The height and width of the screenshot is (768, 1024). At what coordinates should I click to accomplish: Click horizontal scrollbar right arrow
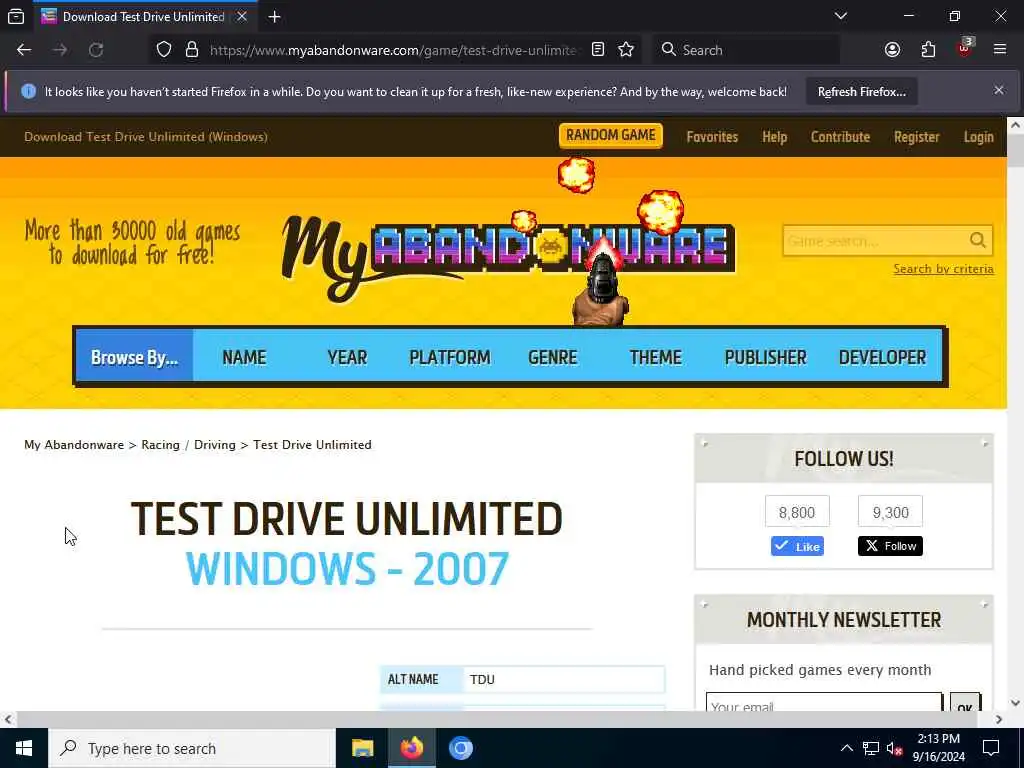pyautogui.click(x=999, y=719)
